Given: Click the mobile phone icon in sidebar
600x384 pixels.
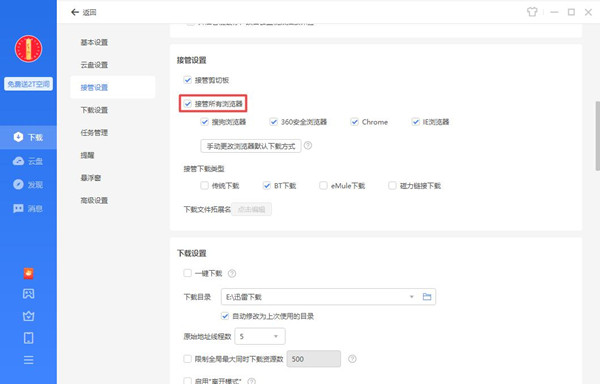Looking at the screenshot, I should (x=28, y=338).
